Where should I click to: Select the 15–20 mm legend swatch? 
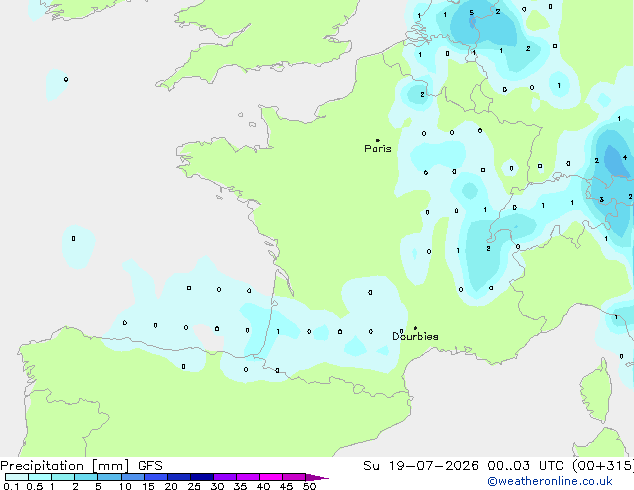click(156, 477)
